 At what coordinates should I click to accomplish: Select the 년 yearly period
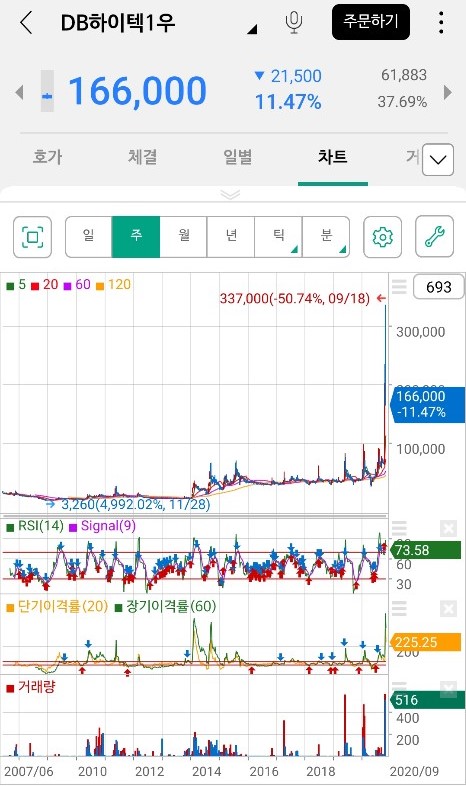point(231,237)
